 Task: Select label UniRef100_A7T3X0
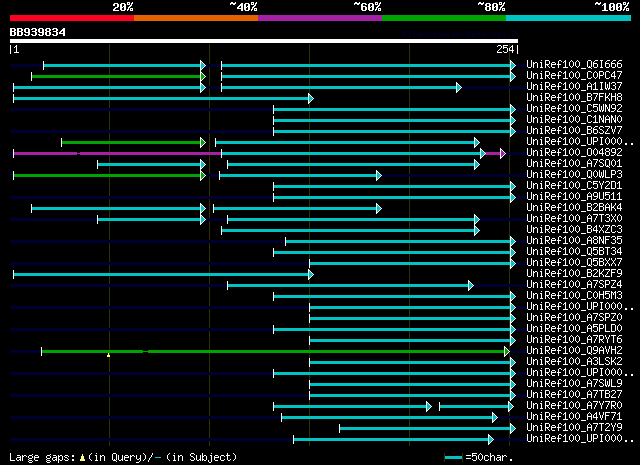click(x=574, y=219)
